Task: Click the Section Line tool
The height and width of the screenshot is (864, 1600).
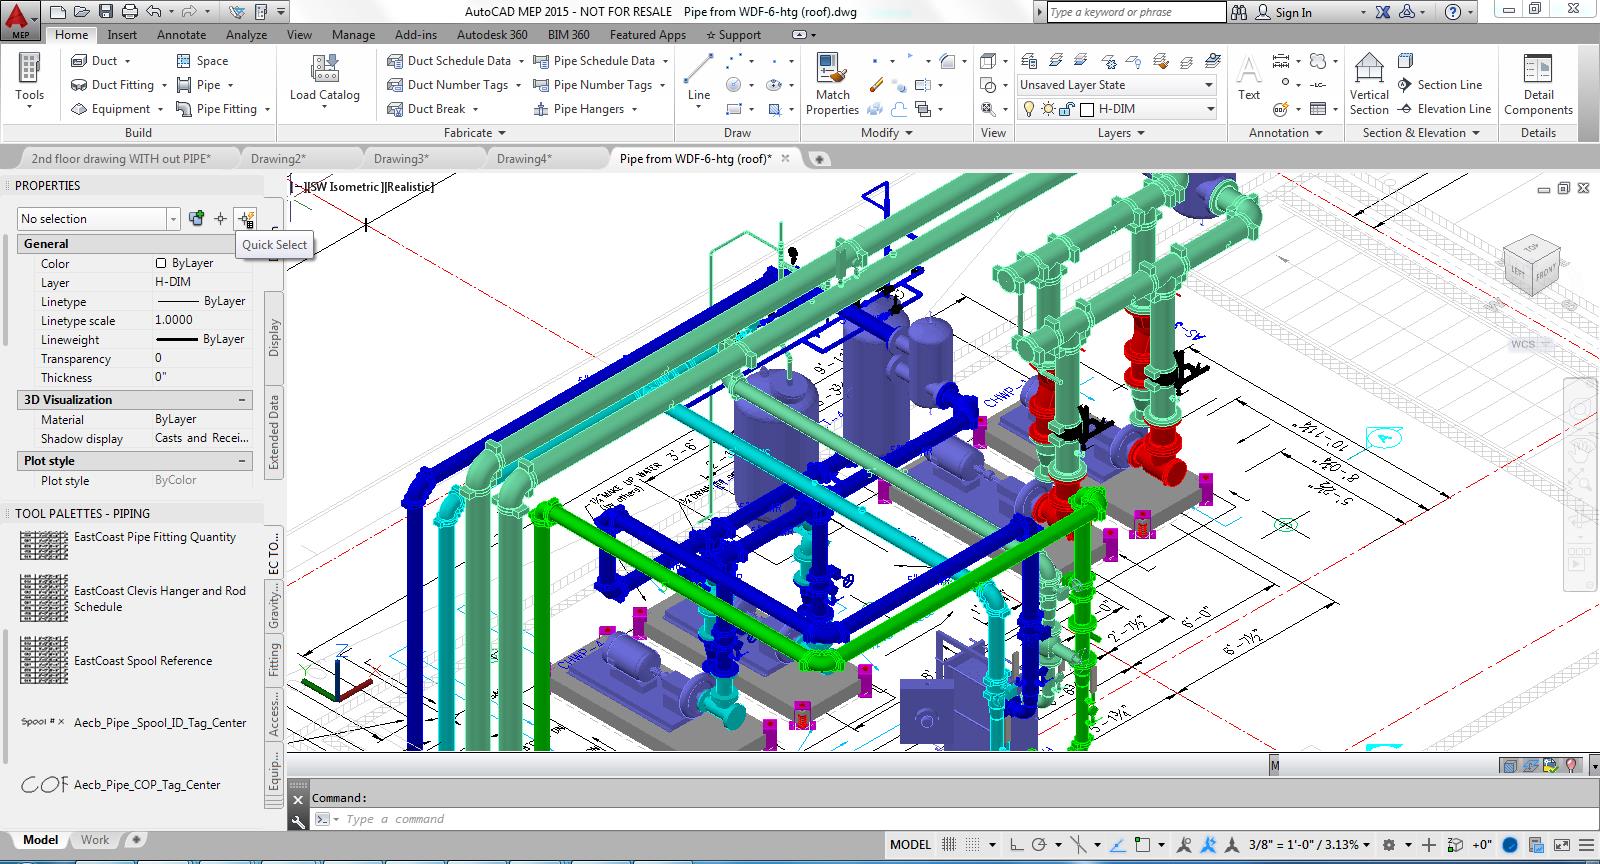Action: (x=1440, y=85)
